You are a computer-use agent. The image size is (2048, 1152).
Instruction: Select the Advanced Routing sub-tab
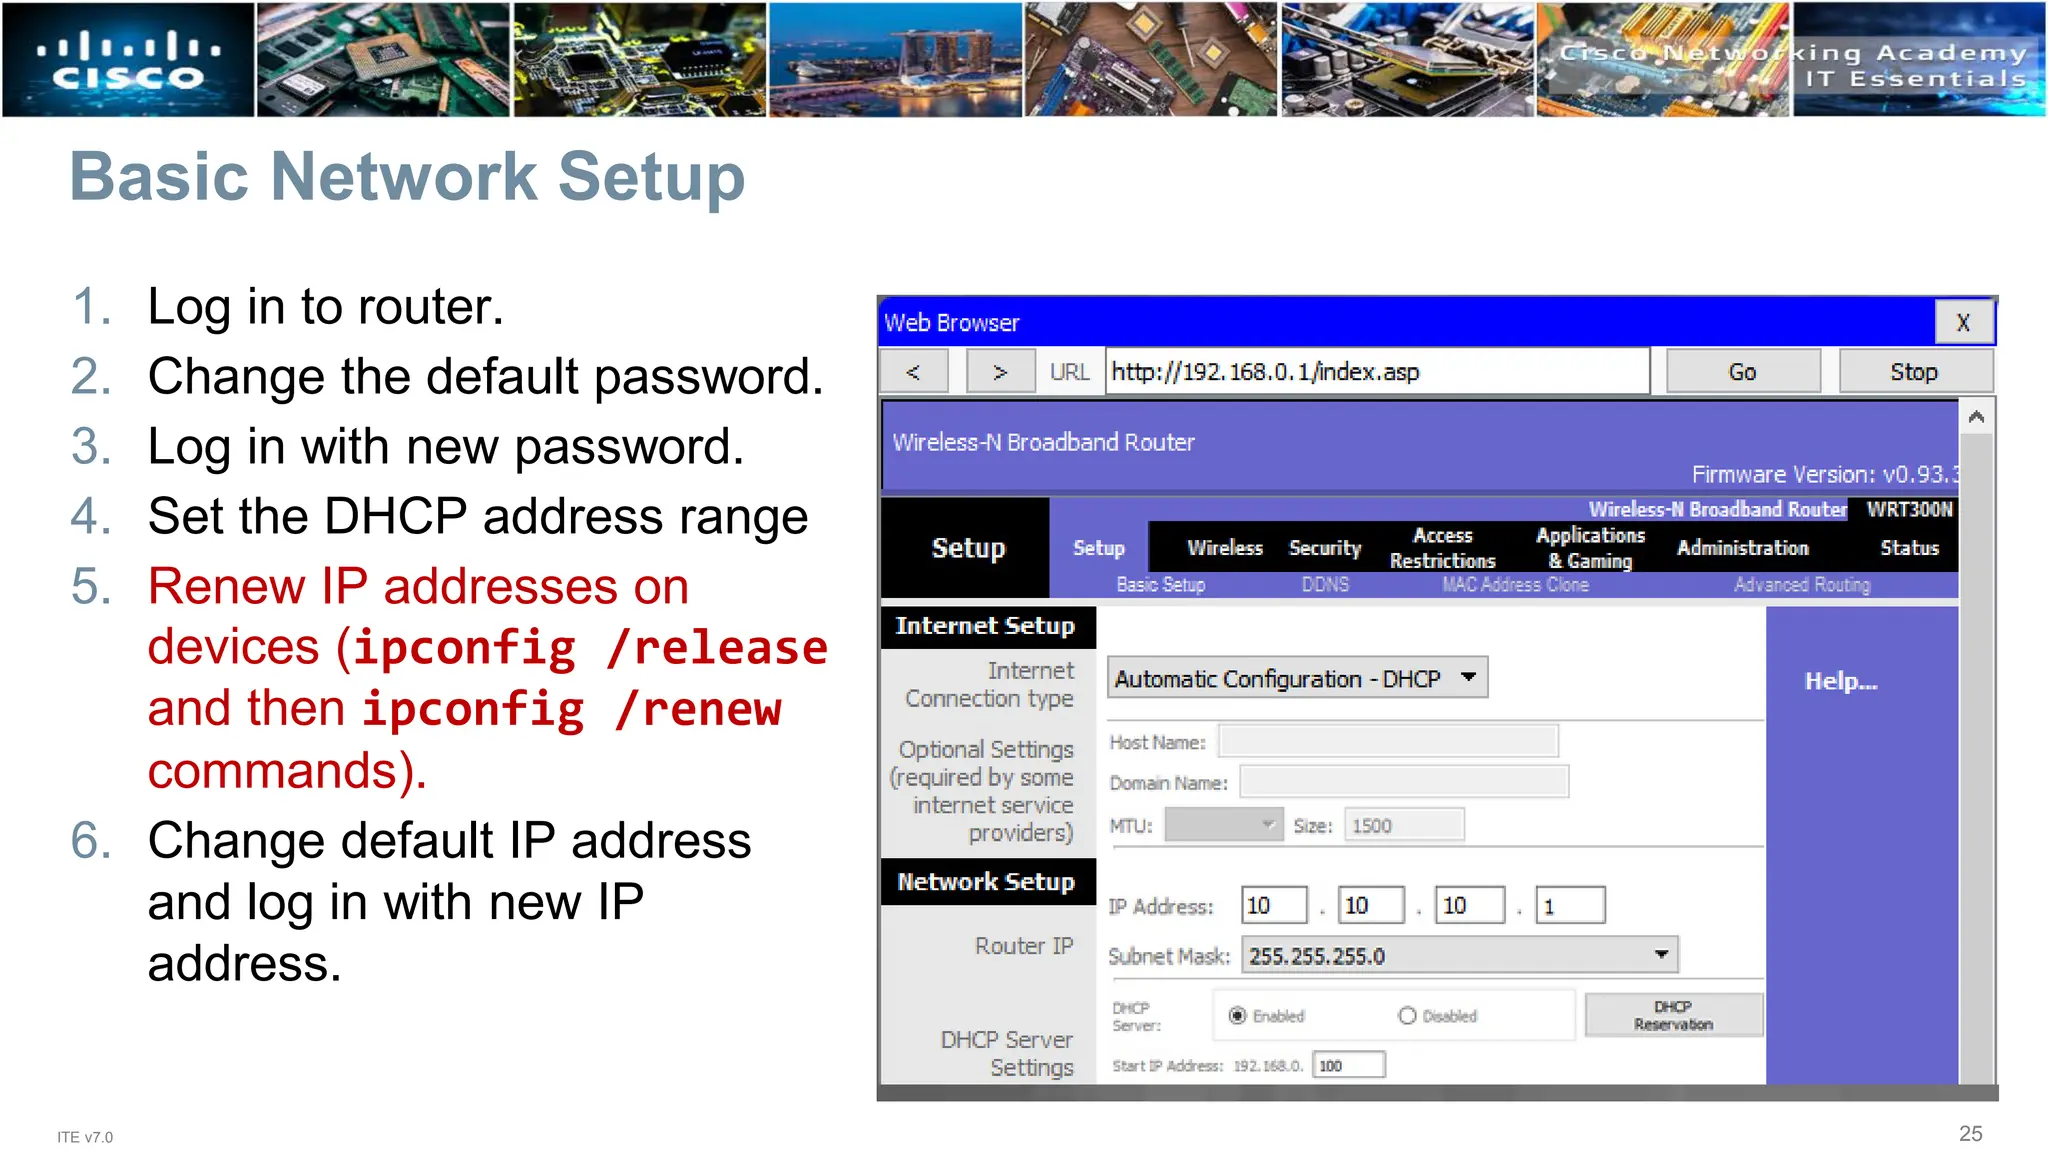[1802, 585]
